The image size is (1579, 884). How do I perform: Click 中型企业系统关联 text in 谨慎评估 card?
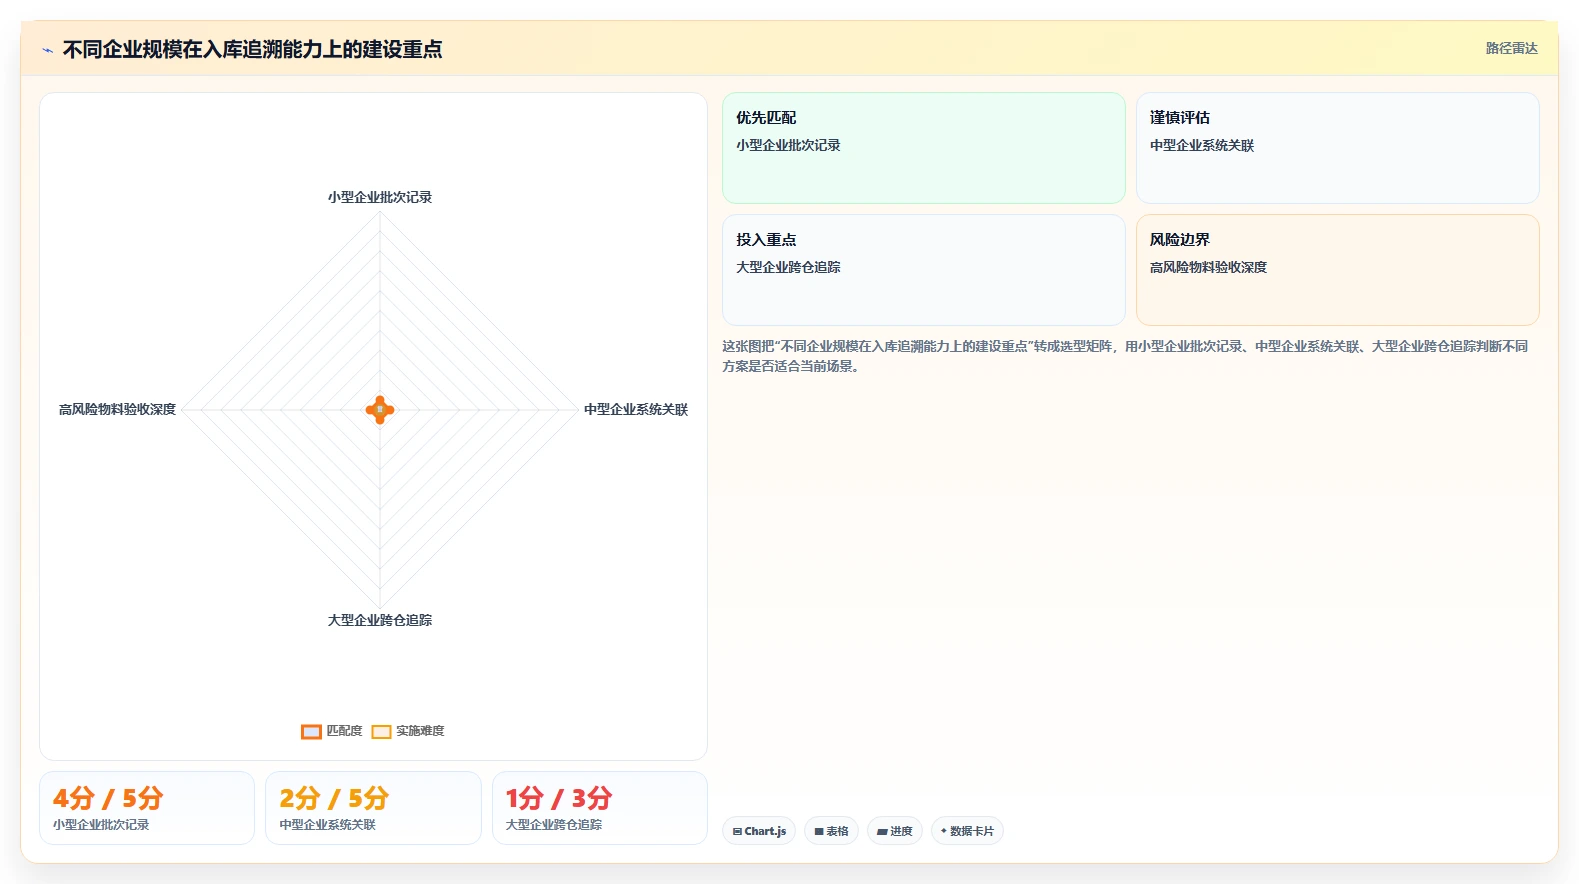point(1202,145)
